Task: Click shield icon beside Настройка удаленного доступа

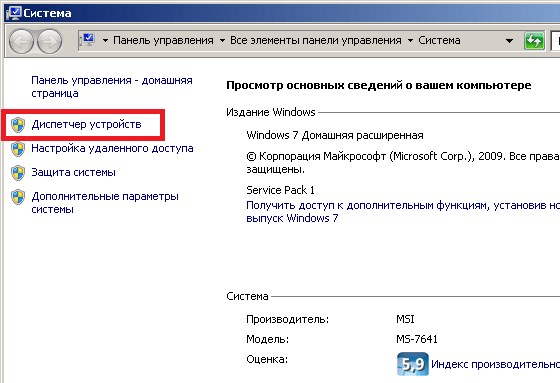Action: coord(18,149)
